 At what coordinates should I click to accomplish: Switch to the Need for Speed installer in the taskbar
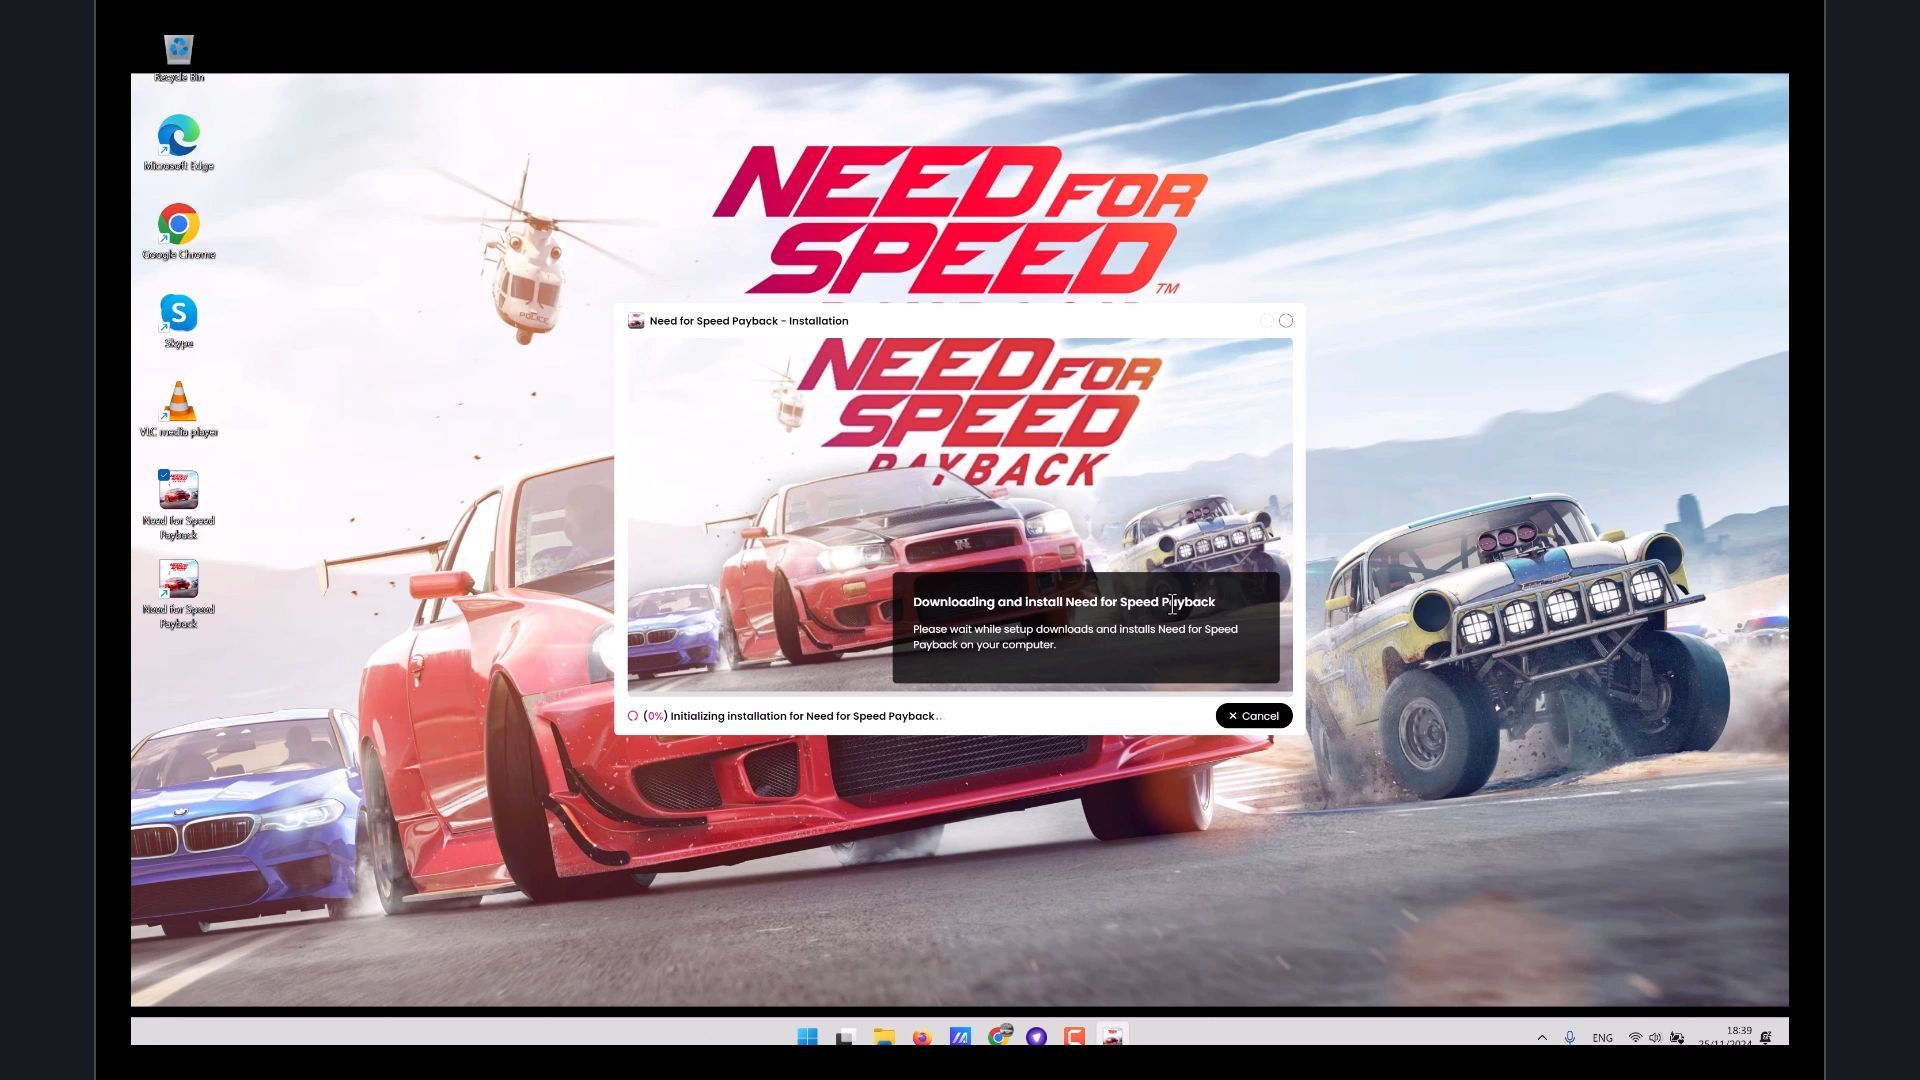tap(1113, 1036)
